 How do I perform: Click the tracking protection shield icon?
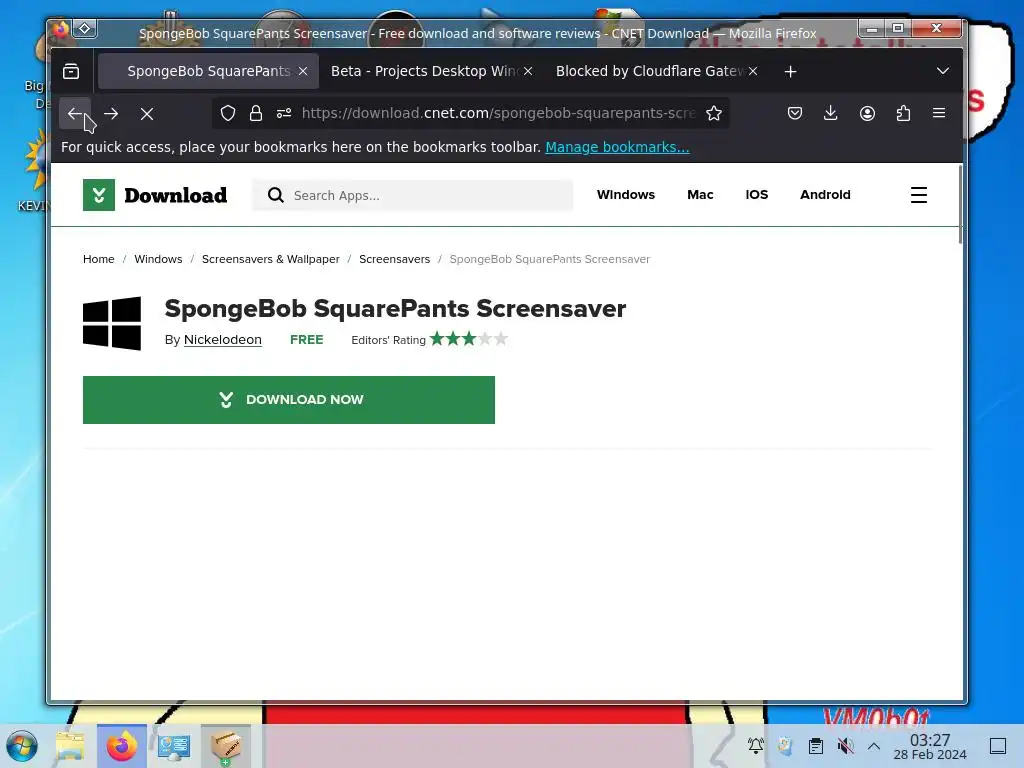click(228, 114)
